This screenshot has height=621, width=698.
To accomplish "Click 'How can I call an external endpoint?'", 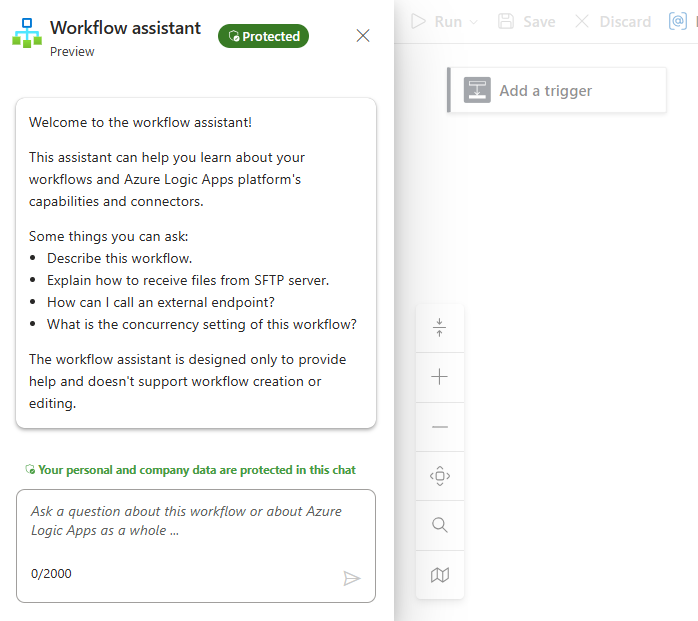I will [x=161, y=302].
